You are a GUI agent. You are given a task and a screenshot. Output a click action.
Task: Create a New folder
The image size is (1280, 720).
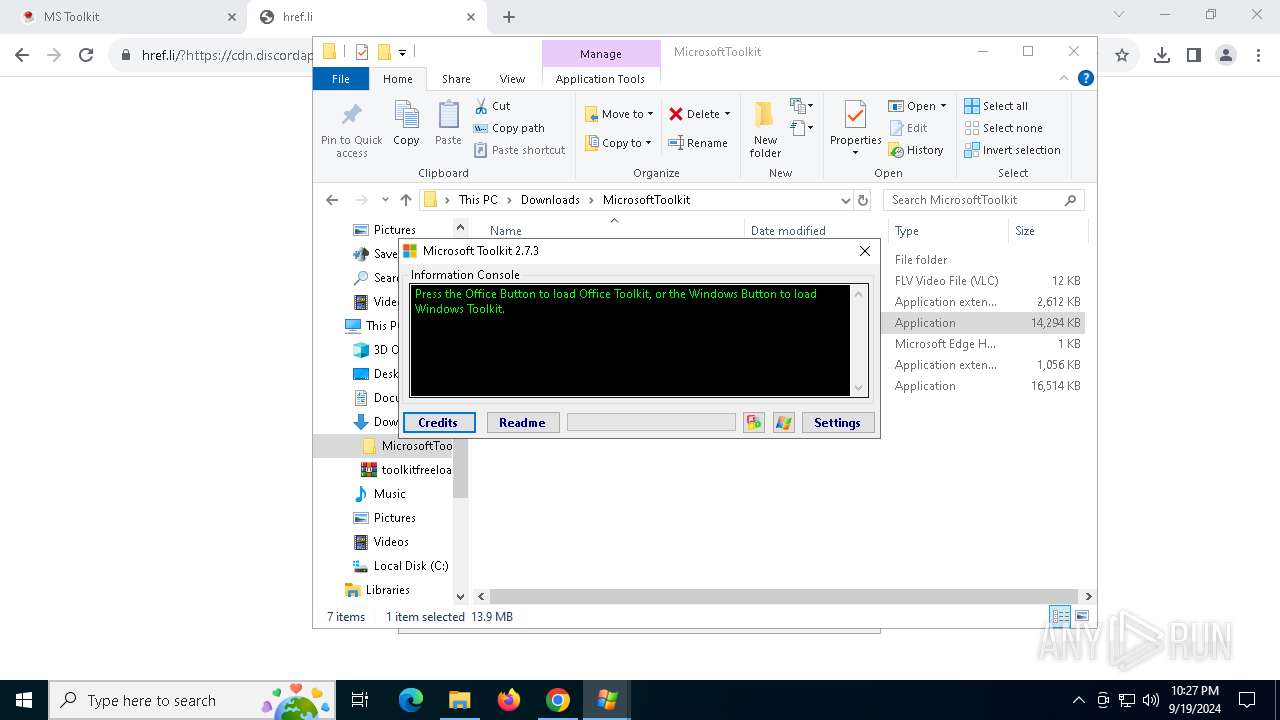coord(765,130)
